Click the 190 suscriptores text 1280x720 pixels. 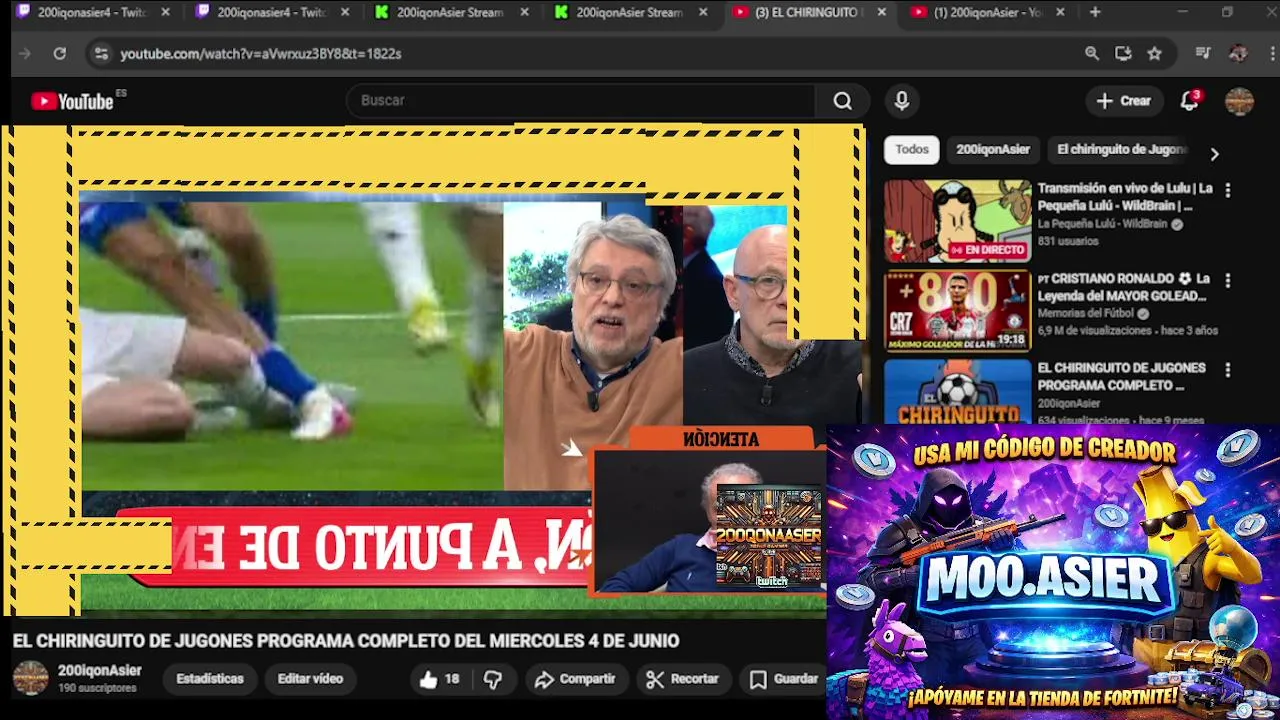97,689
